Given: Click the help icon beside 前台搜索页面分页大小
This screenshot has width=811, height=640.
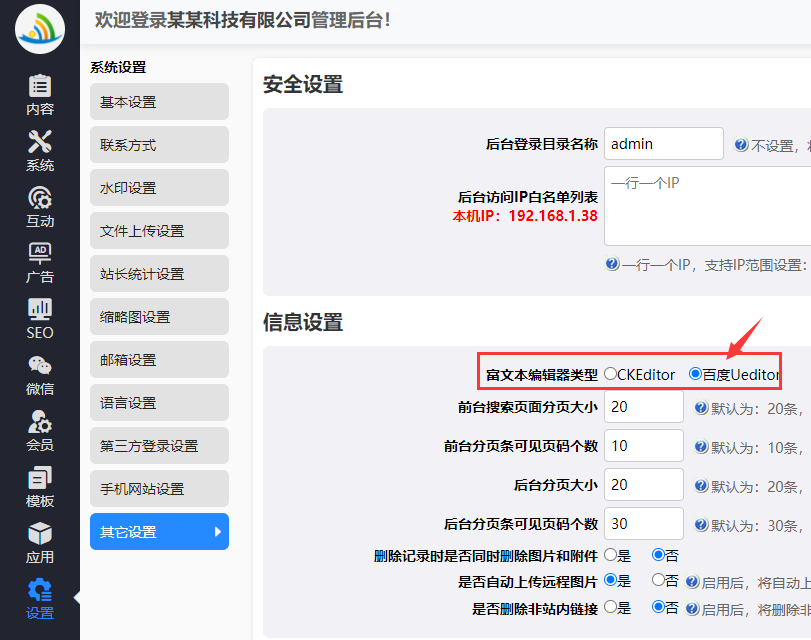Looking at the screenshot, I should click(x=702, y=408).
